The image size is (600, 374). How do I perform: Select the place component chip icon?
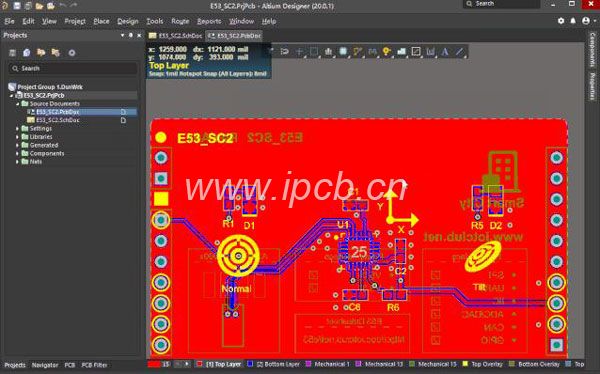pos(343,52)
